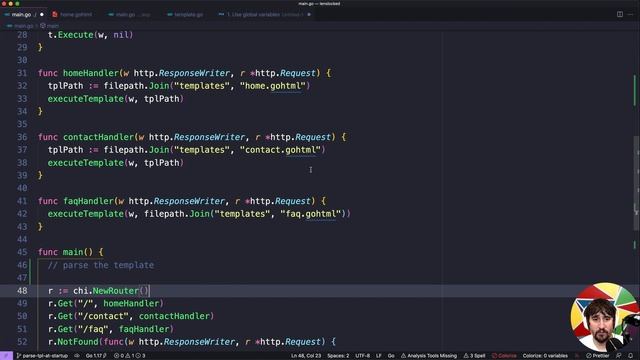Click the red Colorize status item
The height and width of the screenshot is (360, 640).
point(504,356)
